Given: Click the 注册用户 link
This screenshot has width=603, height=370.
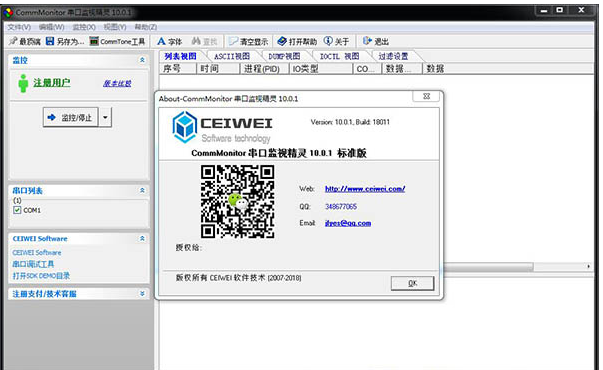Looking at the screenshot, I should (x=52, y=82).
